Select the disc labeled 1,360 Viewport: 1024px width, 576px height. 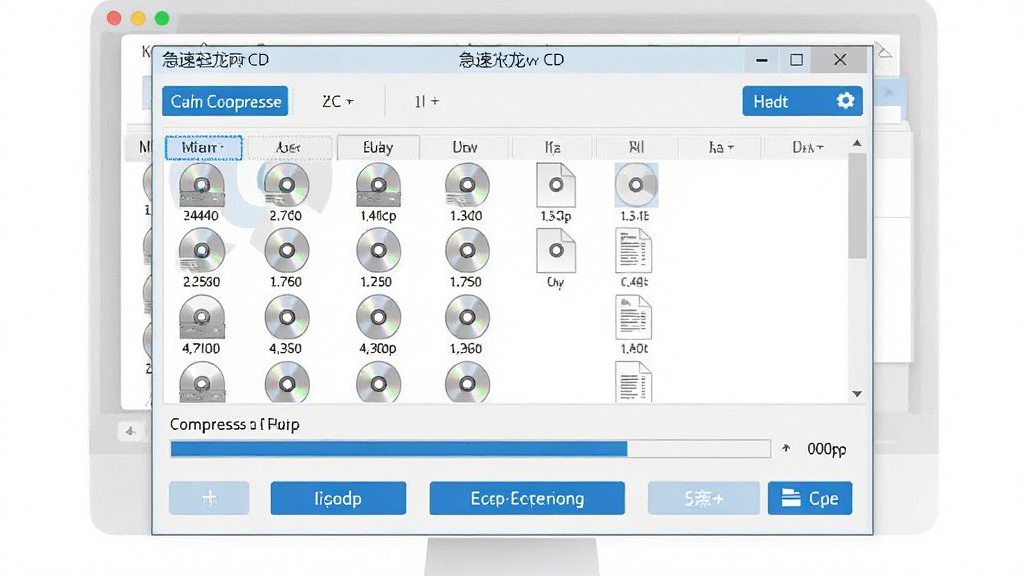pos(467,317)
